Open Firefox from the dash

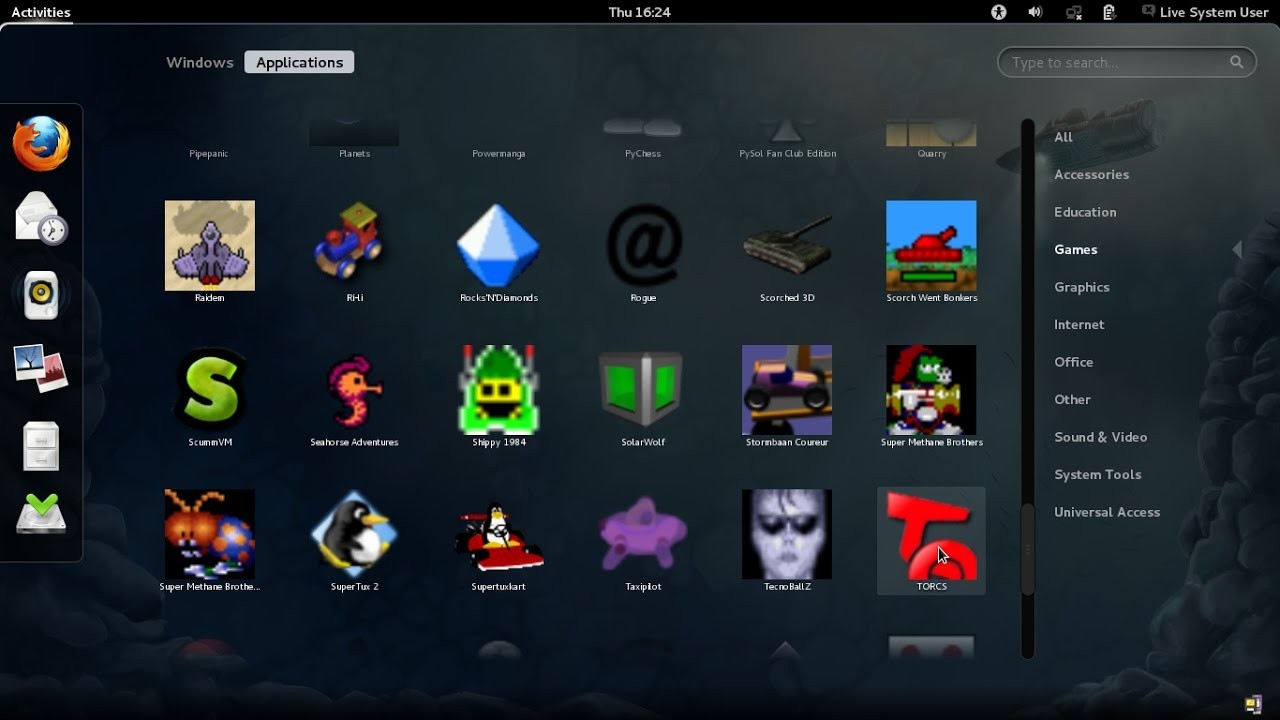[x=41, y=144]
